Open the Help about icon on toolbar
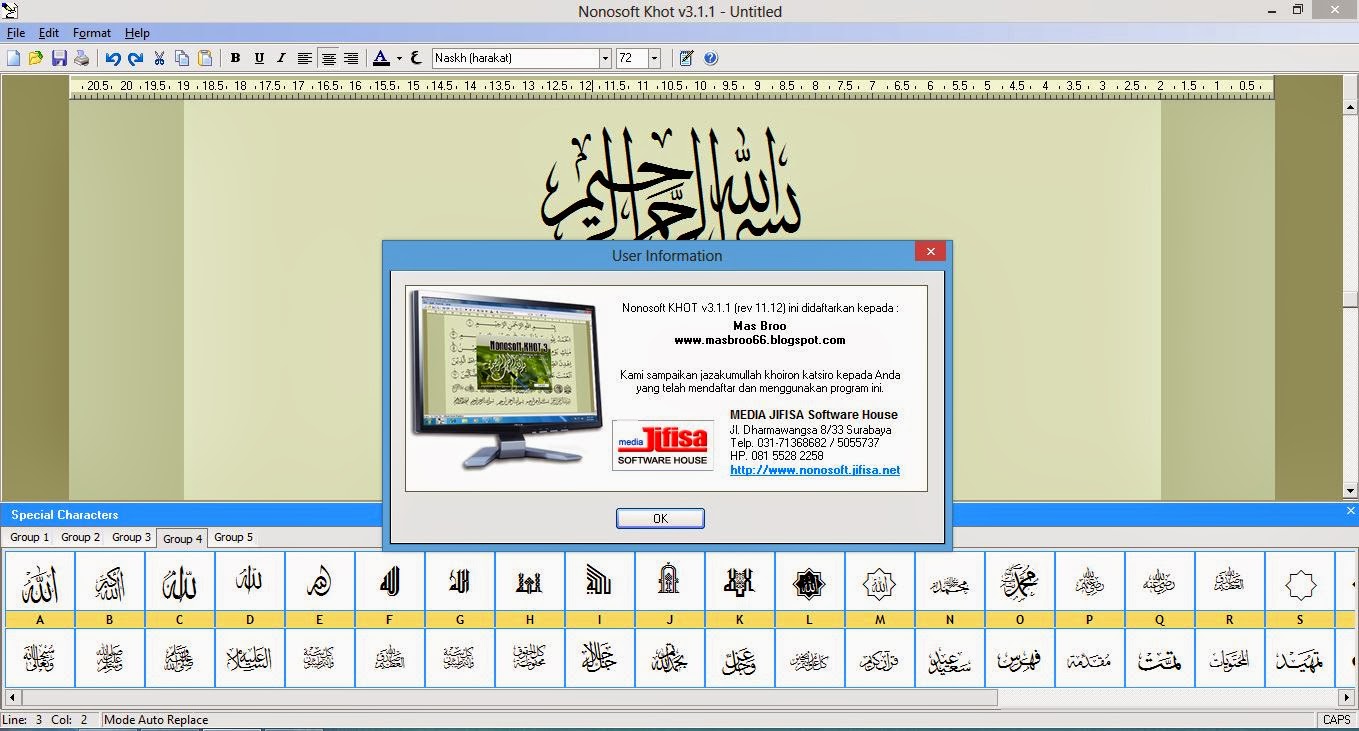This screenshot has height=731, width=1359. click(711, 58)
